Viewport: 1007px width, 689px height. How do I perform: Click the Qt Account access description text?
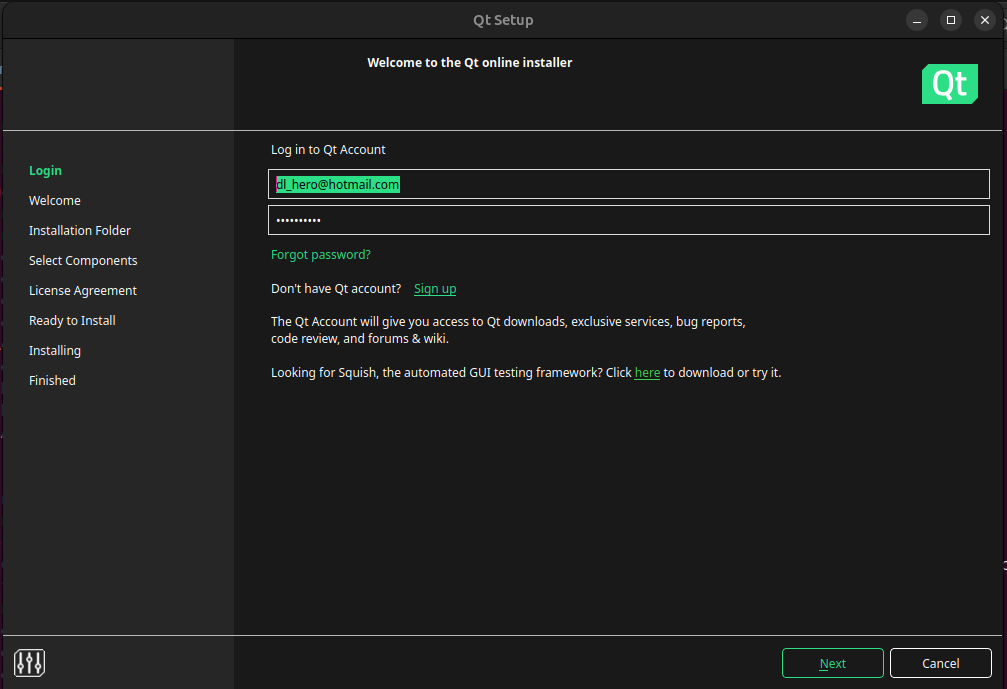(508, 330)
